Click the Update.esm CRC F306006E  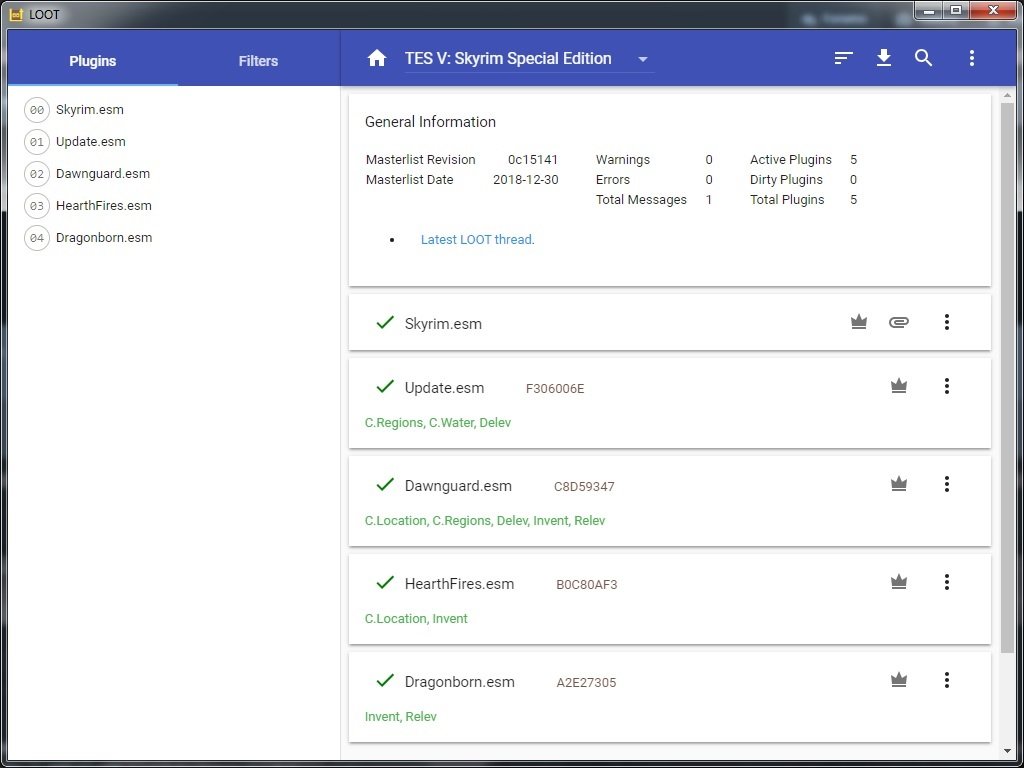point(555,389)
